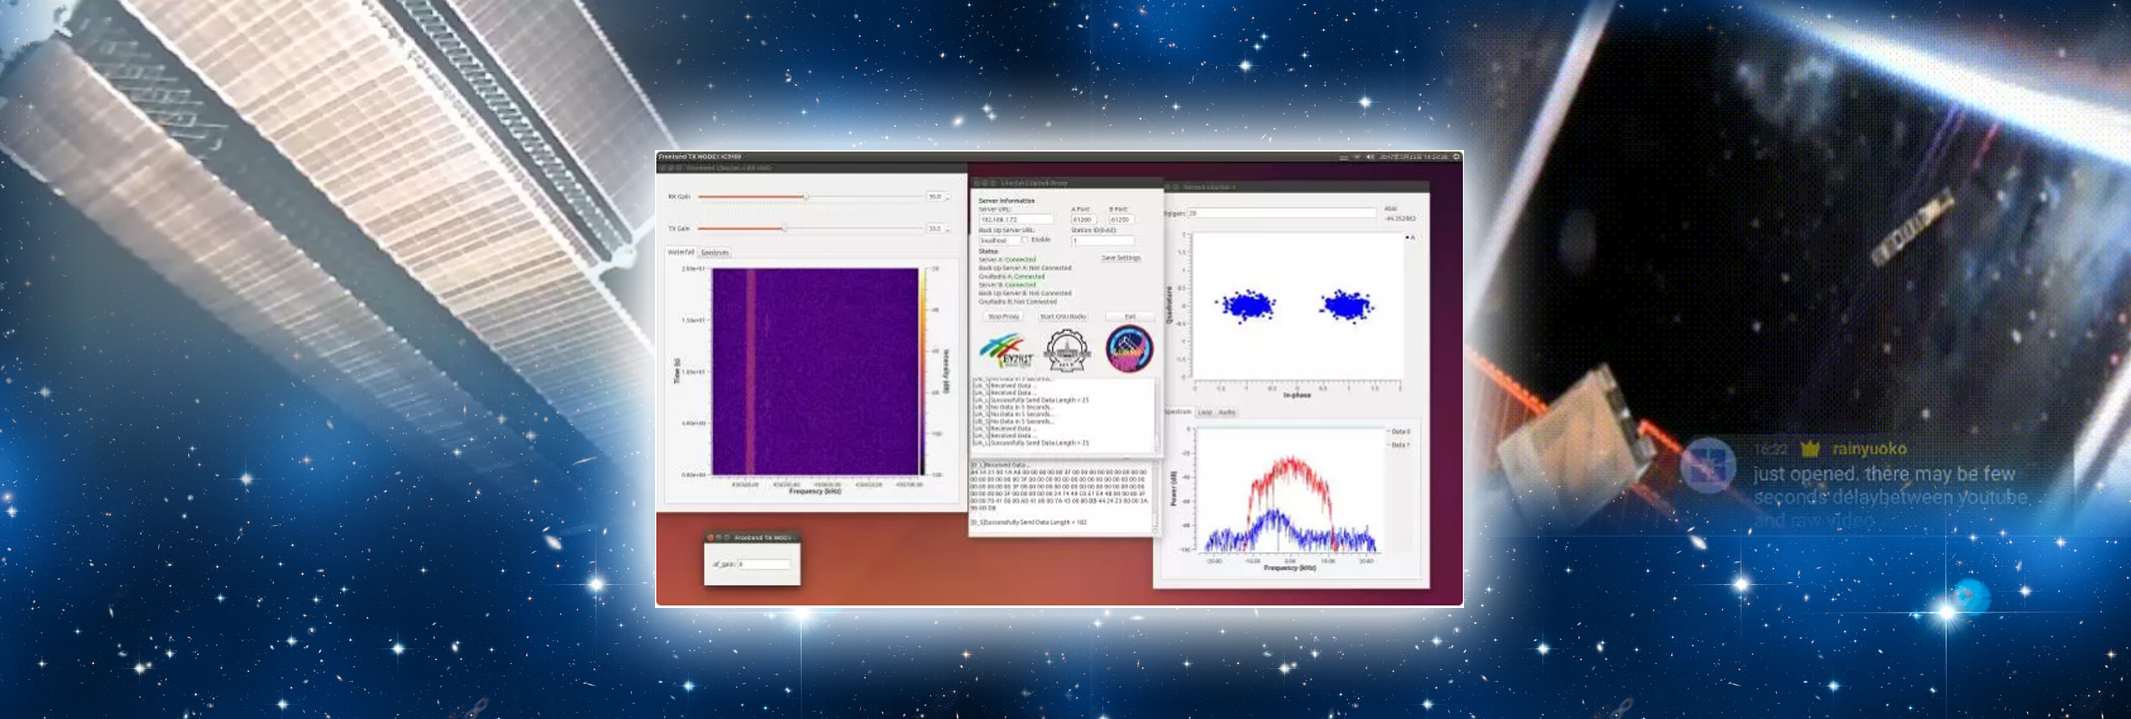
Task: Click the Save Settings button
Action: click(1121, 258)
